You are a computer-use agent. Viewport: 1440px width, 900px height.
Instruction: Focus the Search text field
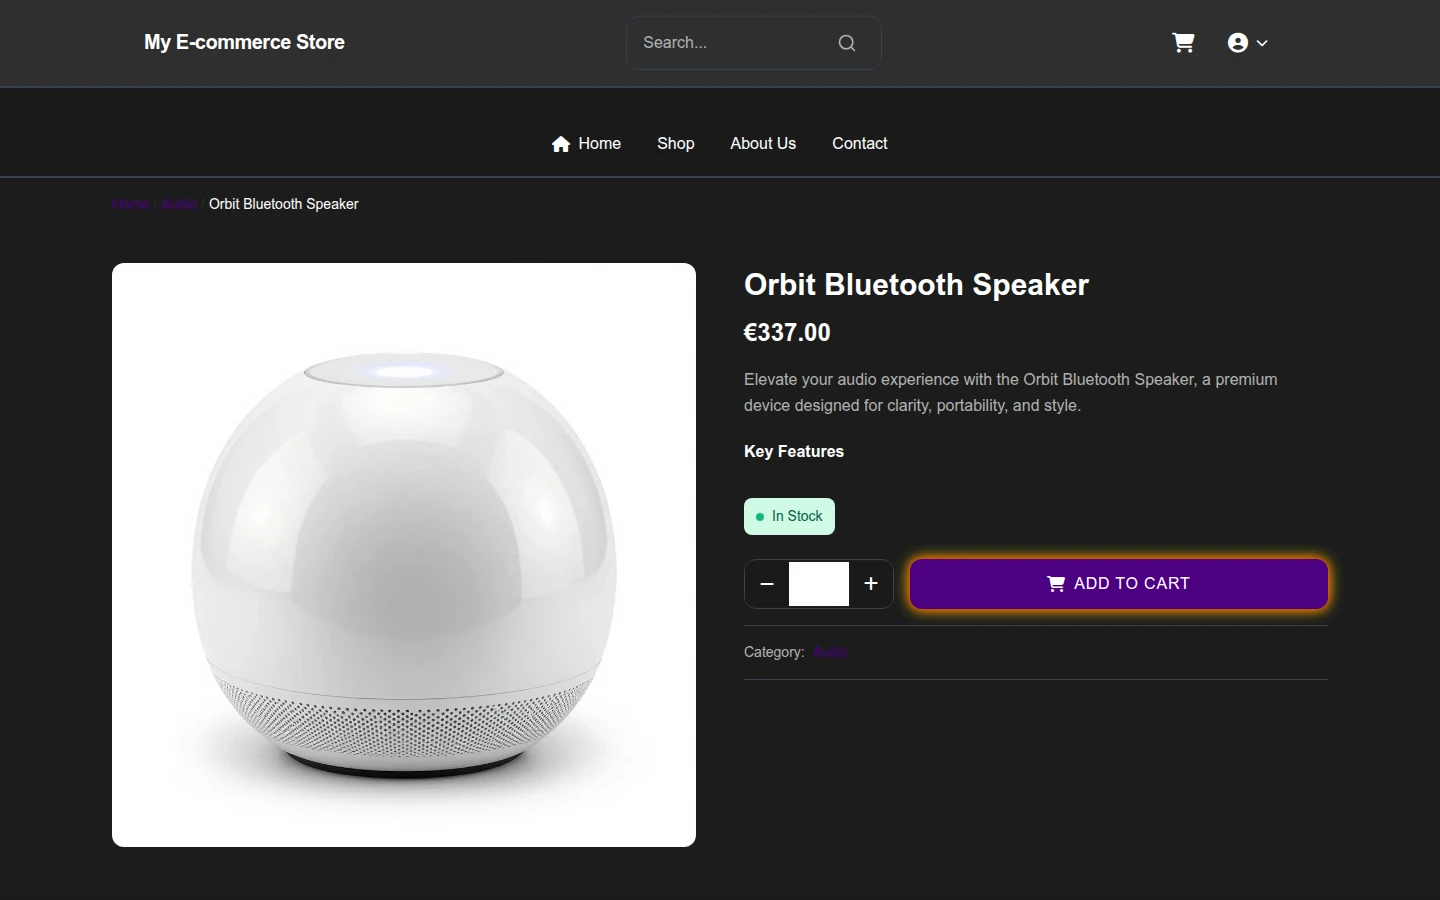click(733, 43)
